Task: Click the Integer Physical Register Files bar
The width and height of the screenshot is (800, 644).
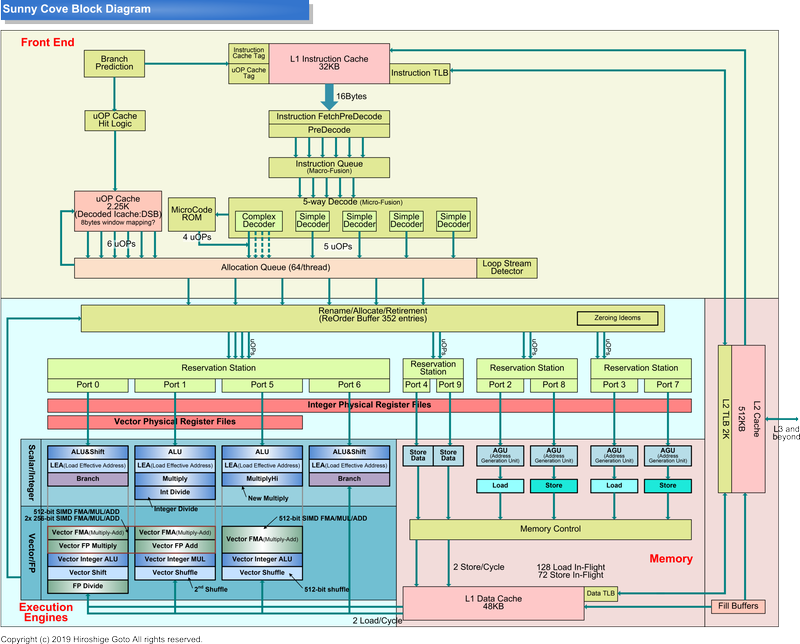Action: click(369, 405)
